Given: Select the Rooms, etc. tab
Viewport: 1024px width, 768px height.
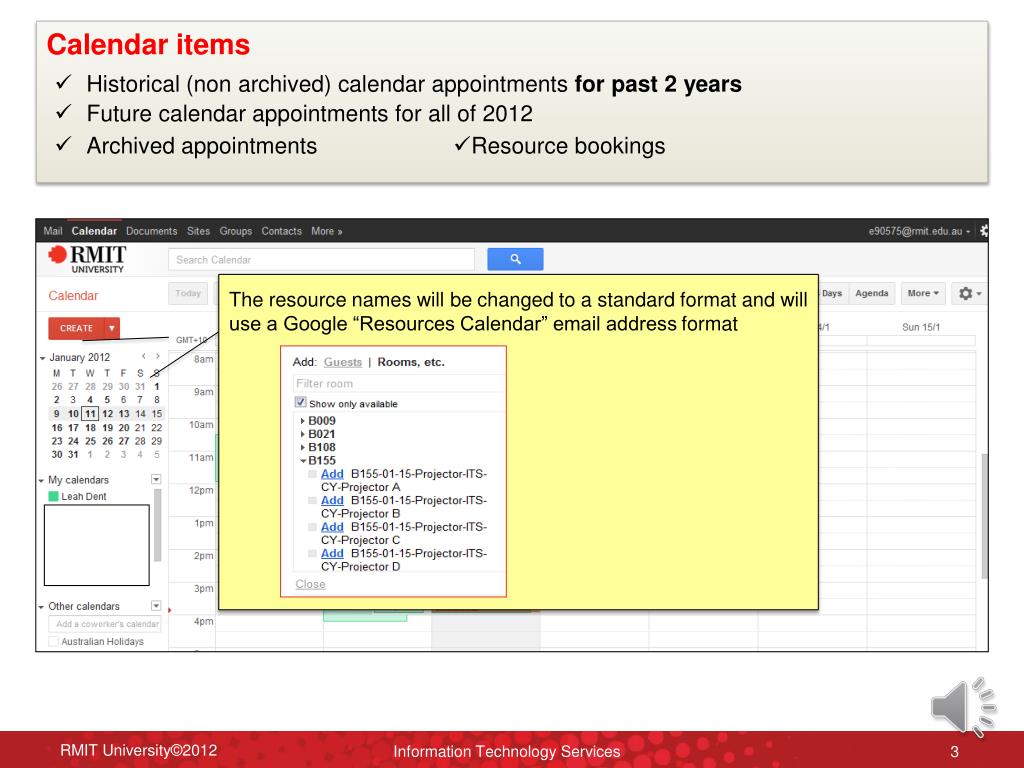Looking at the screenshot, I should coord(411,362).
